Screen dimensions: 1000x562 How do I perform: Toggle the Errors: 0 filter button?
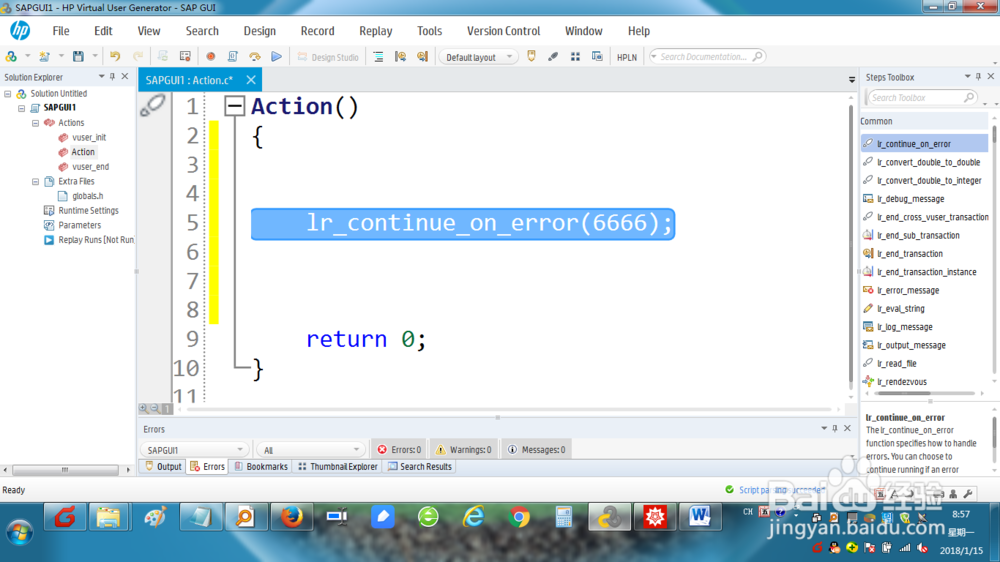(x=399, y=450)
